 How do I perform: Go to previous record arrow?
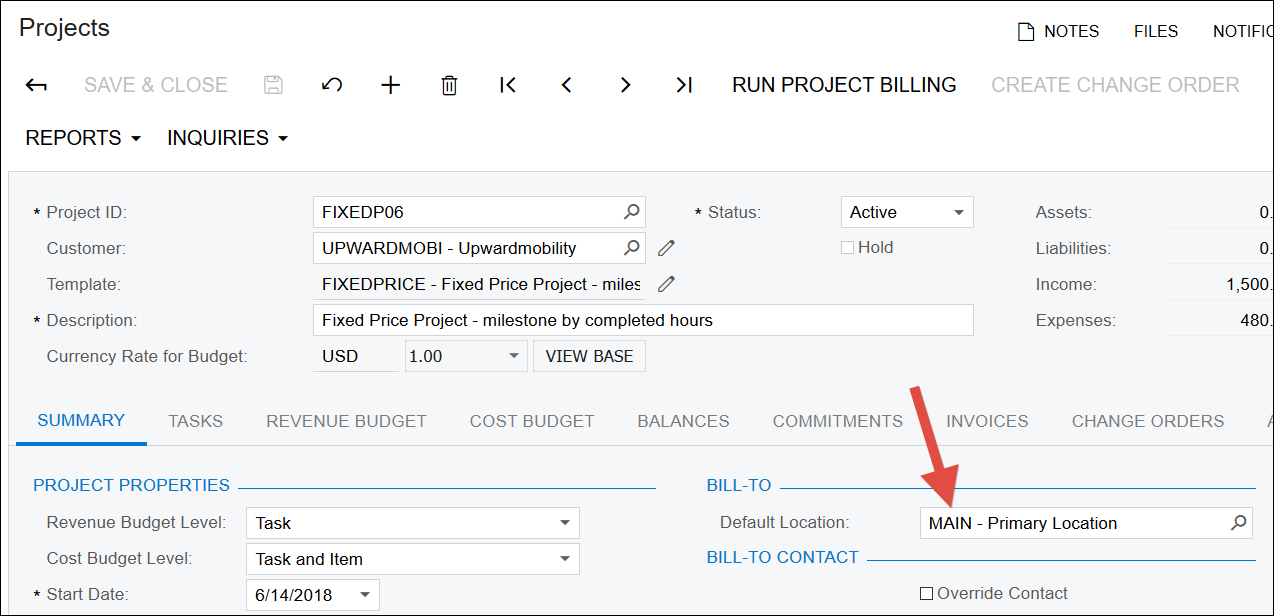[566, 86]
